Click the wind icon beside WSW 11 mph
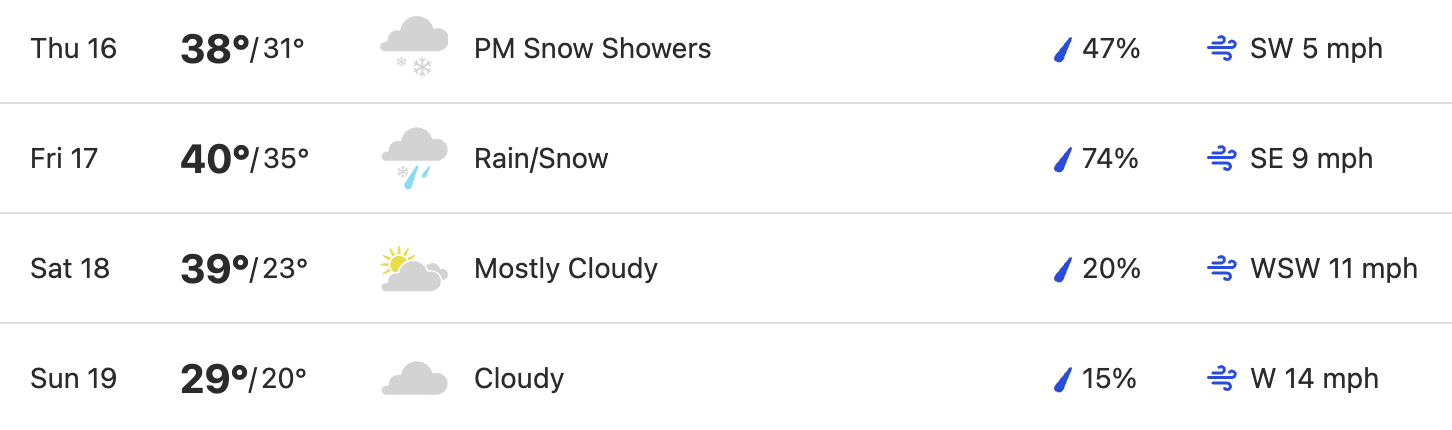This screenshot has height=430, width=1452. pos(1222,269)
